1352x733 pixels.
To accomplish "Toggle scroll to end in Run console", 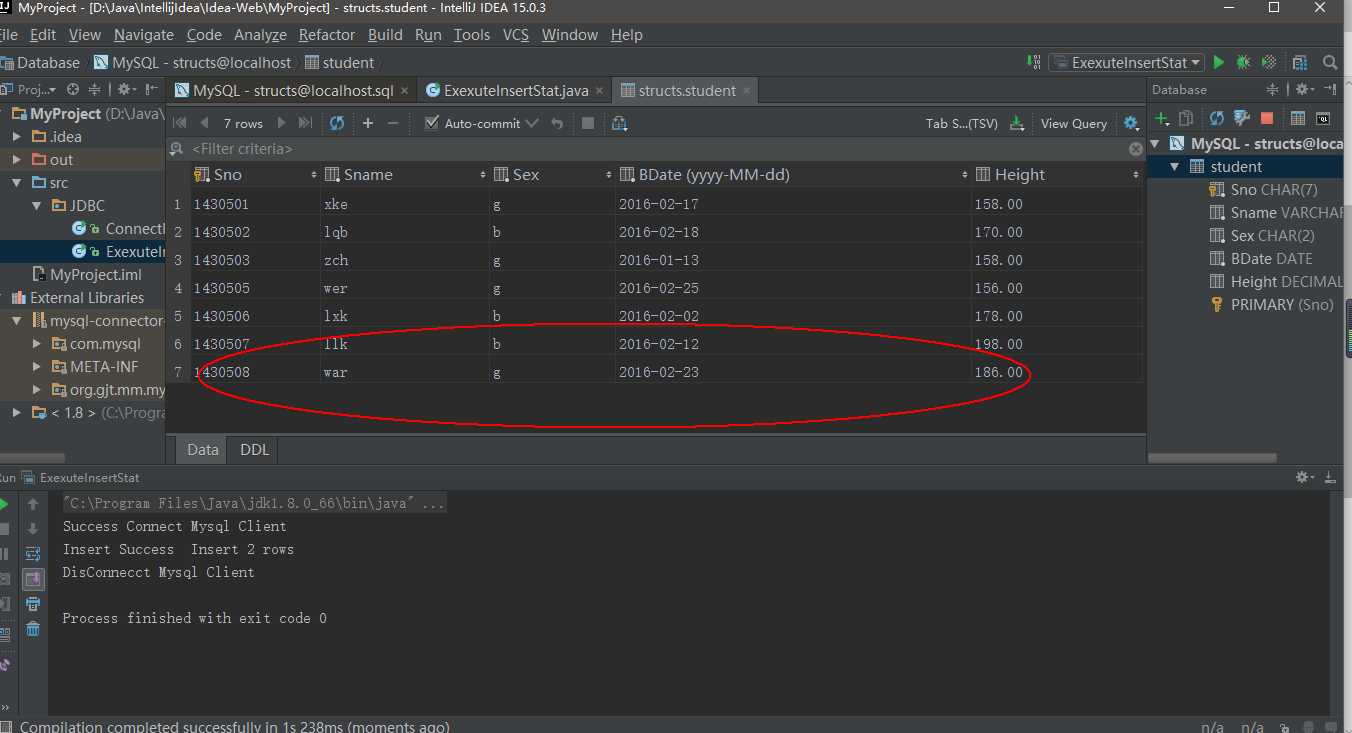I will (33, 578).
